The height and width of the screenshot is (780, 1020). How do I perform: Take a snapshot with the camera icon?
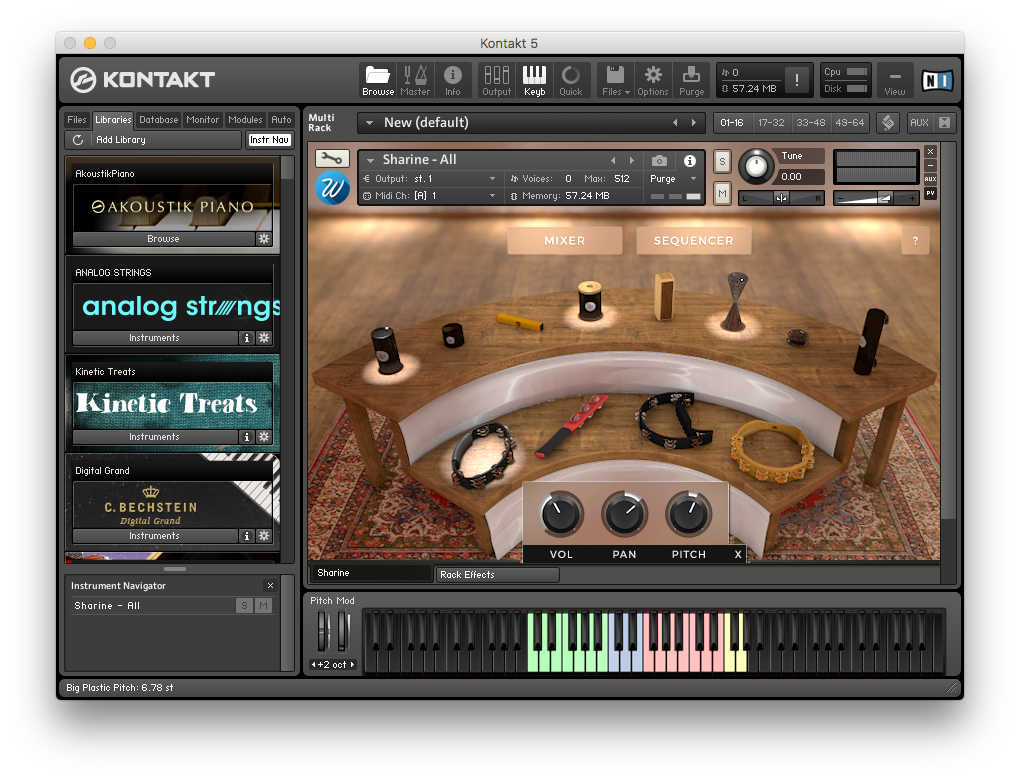(659, 160)
